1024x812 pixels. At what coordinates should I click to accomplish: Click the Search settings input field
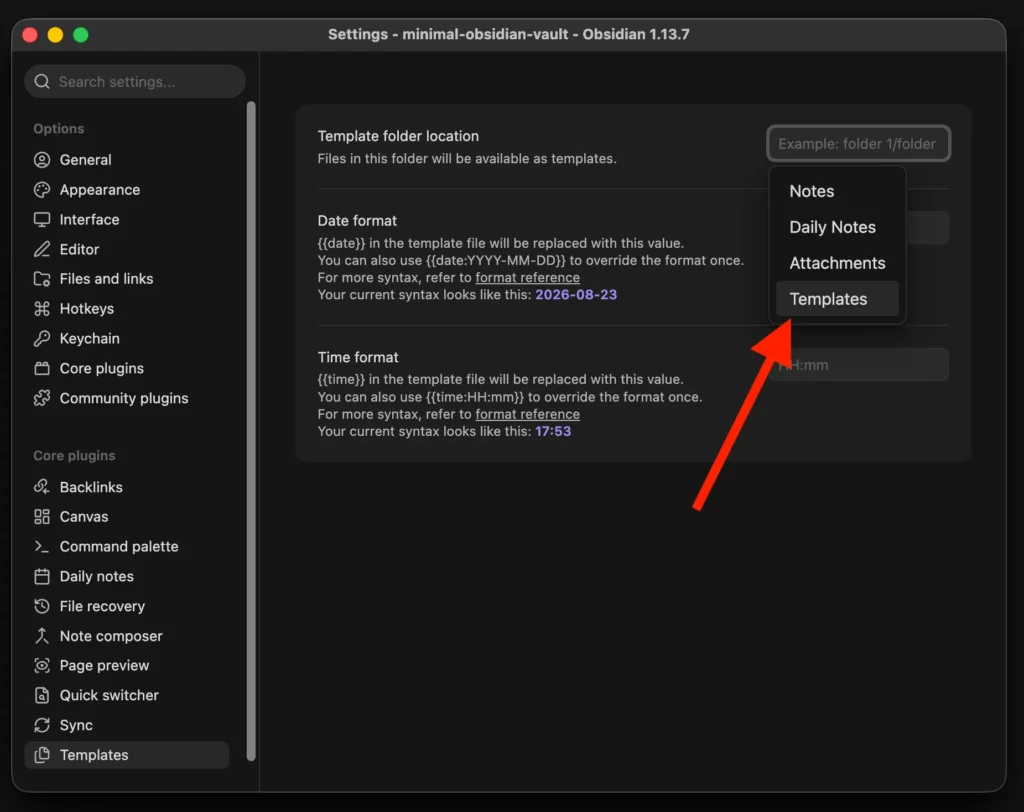(135, 82)
